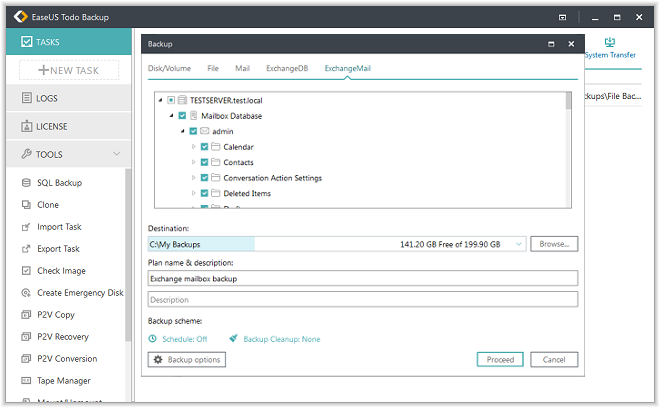Toggle the Contacts folder checkbox

point(204,162)
